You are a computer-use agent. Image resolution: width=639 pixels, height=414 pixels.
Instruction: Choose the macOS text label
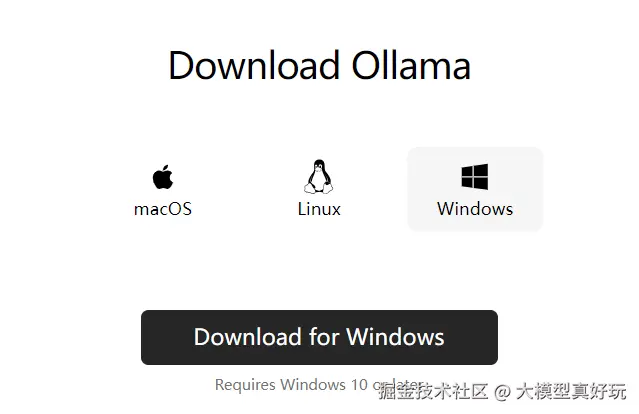coord(163,209)
